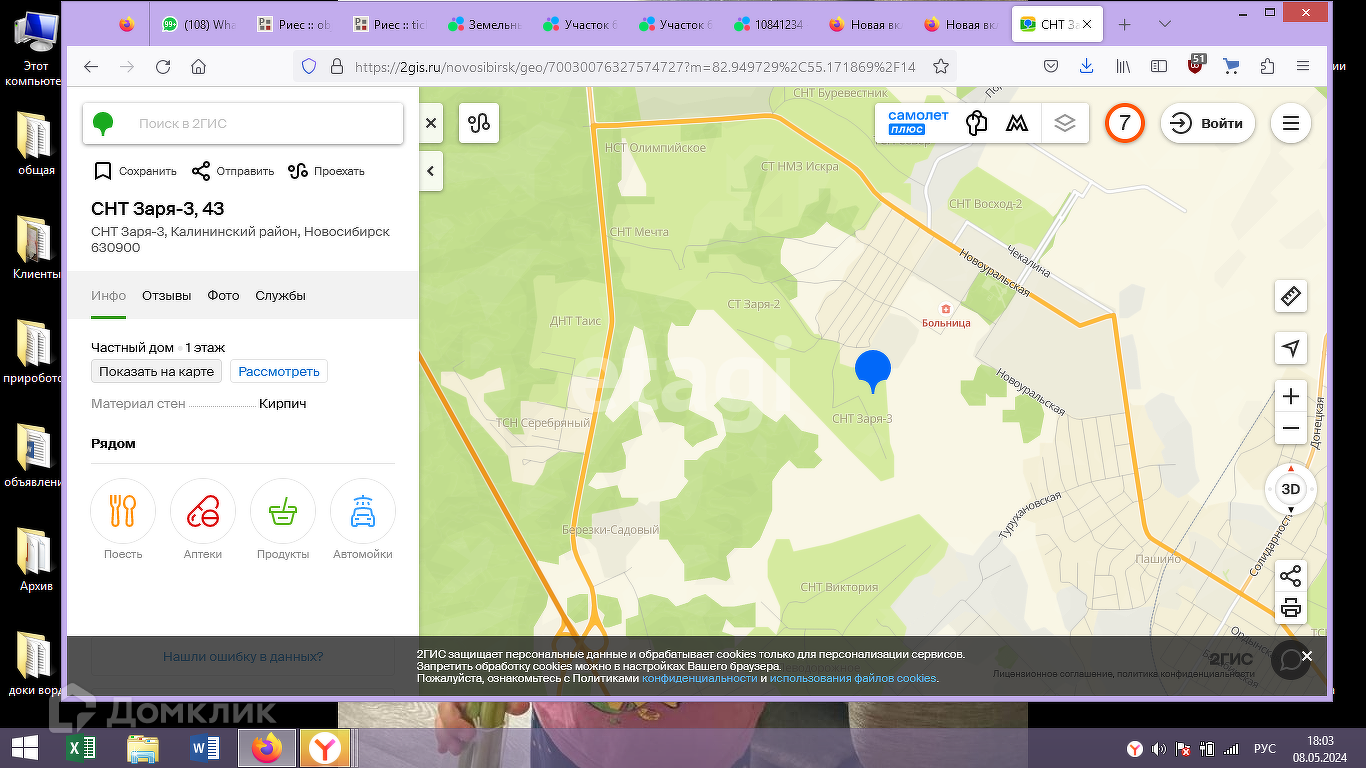Open the shopping cart extension icon

click(x=1231, y=67)
